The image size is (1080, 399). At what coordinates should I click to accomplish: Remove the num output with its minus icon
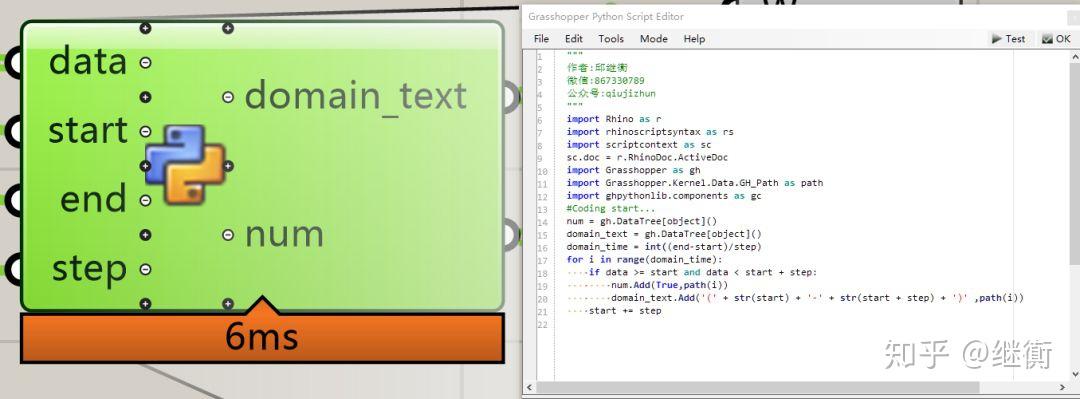coord(228,235)
